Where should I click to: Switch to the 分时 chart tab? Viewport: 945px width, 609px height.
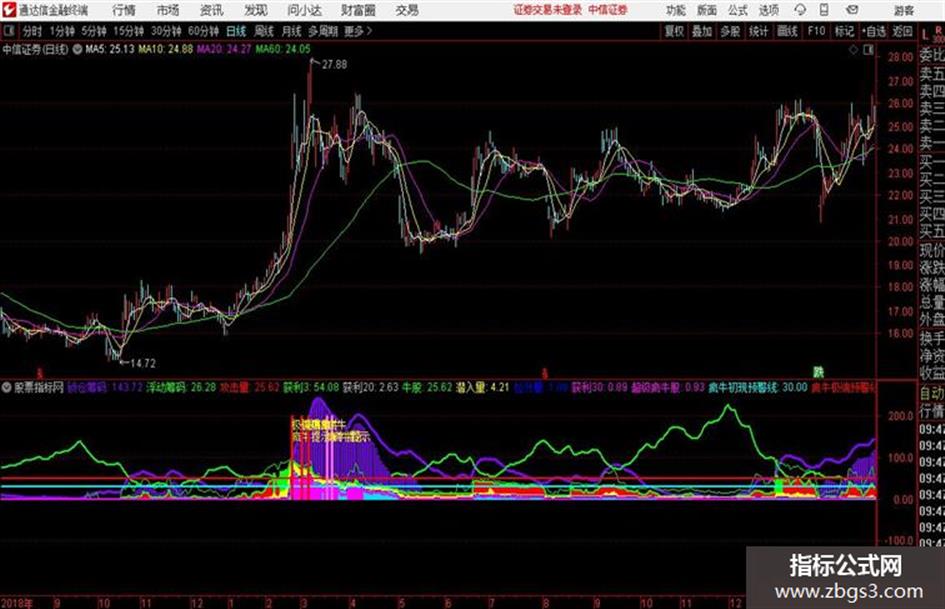click(x=33, y=31)
